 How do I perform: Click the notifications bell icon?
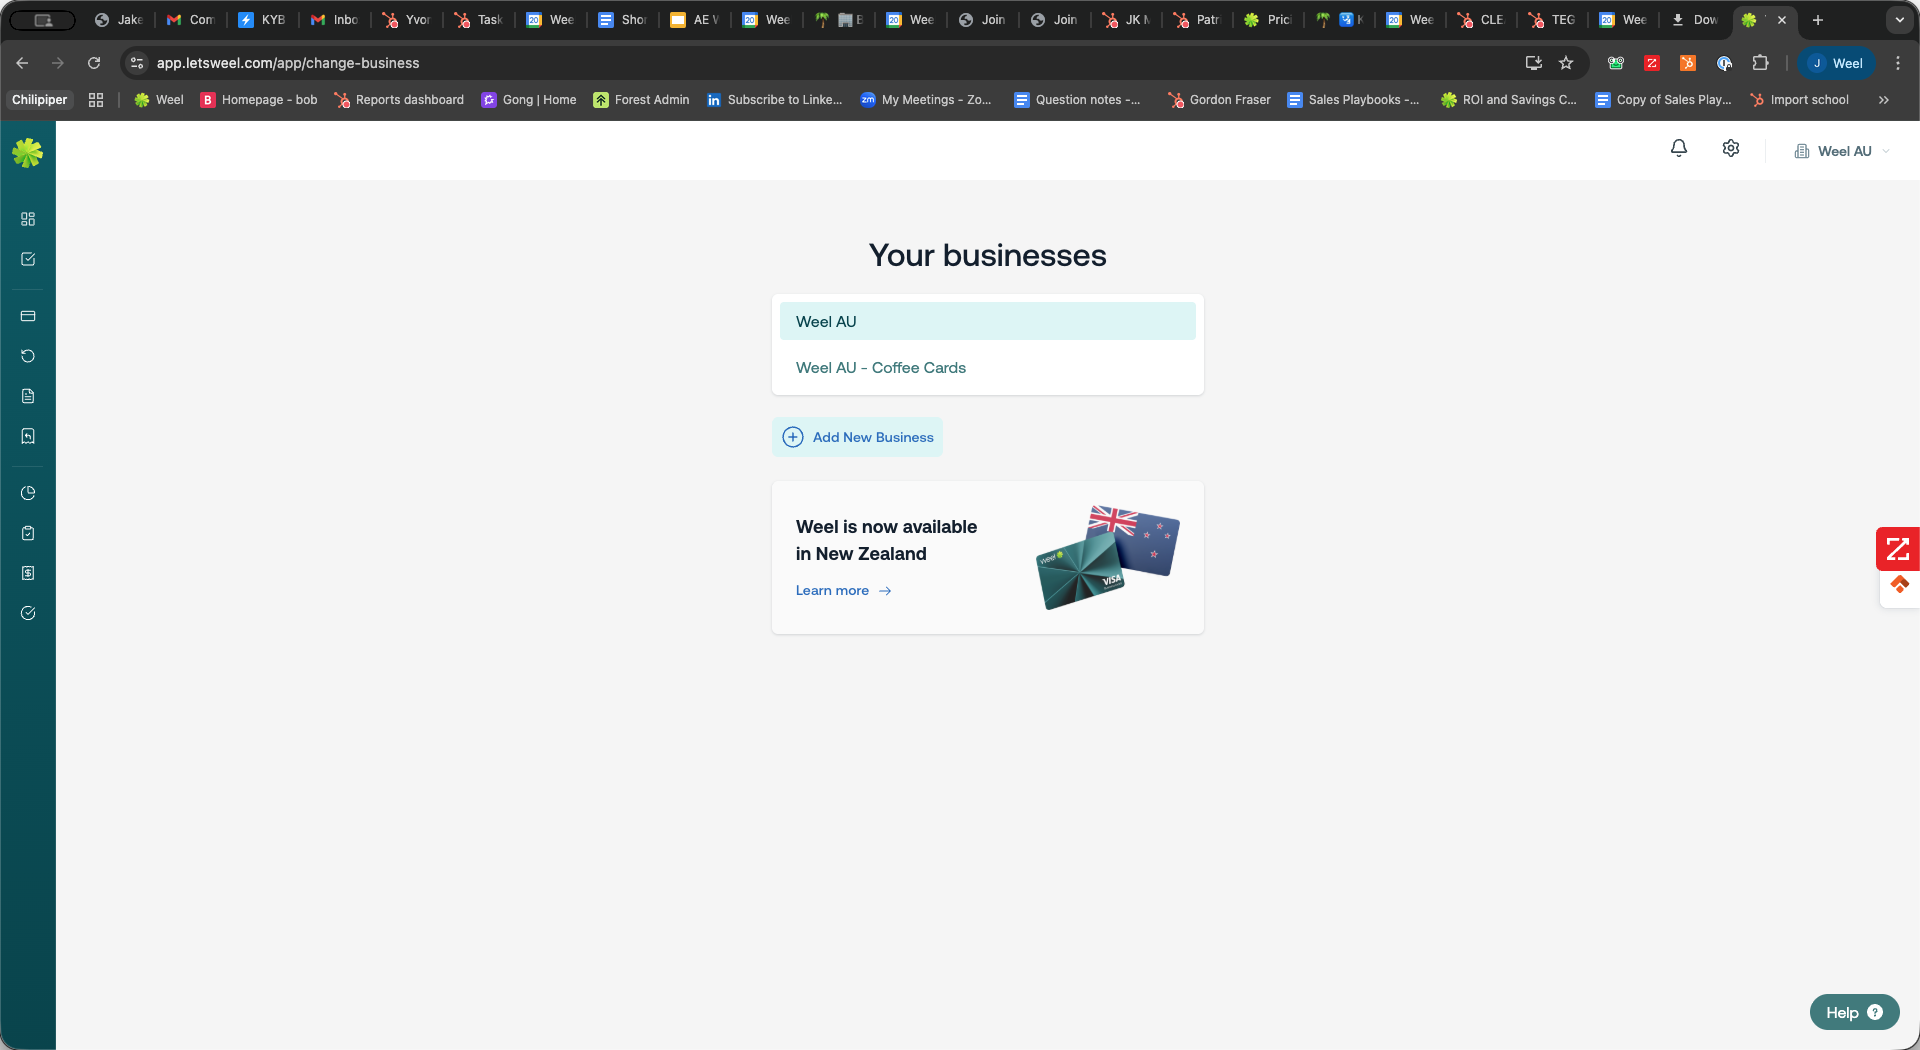pos(1679,148)
